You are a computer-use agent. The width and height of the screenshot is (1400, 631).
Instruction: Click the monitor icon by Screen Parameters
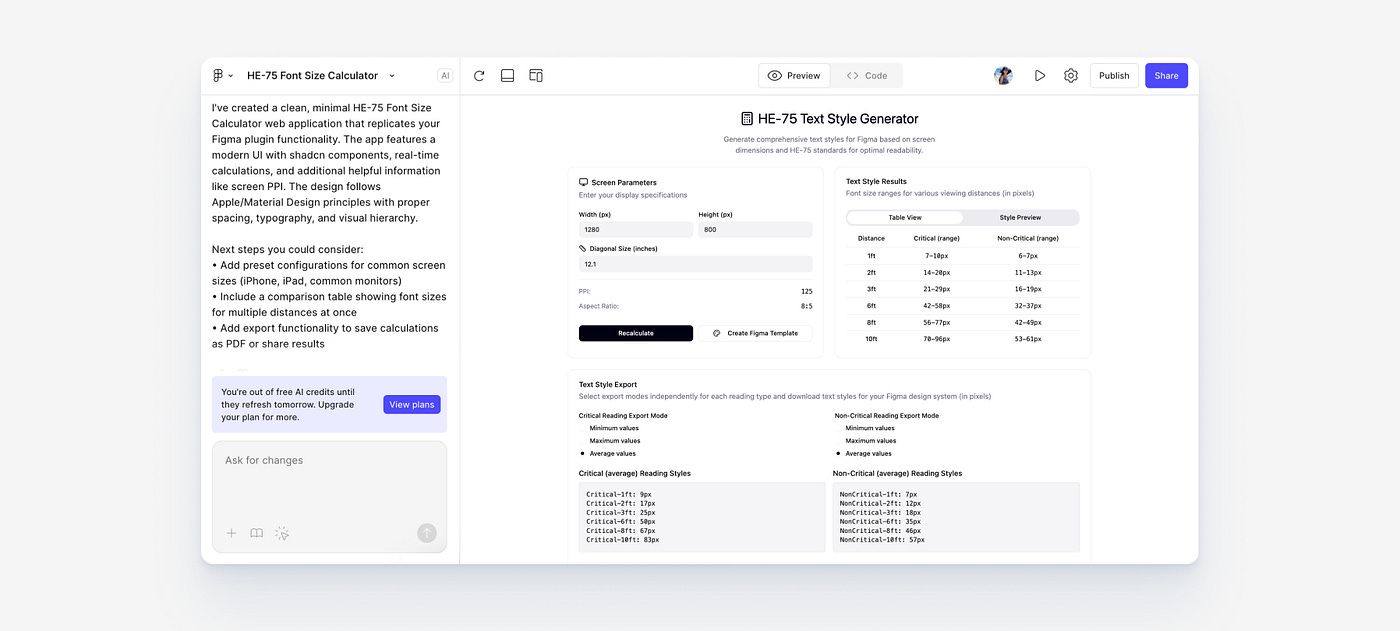coord(583,182)
